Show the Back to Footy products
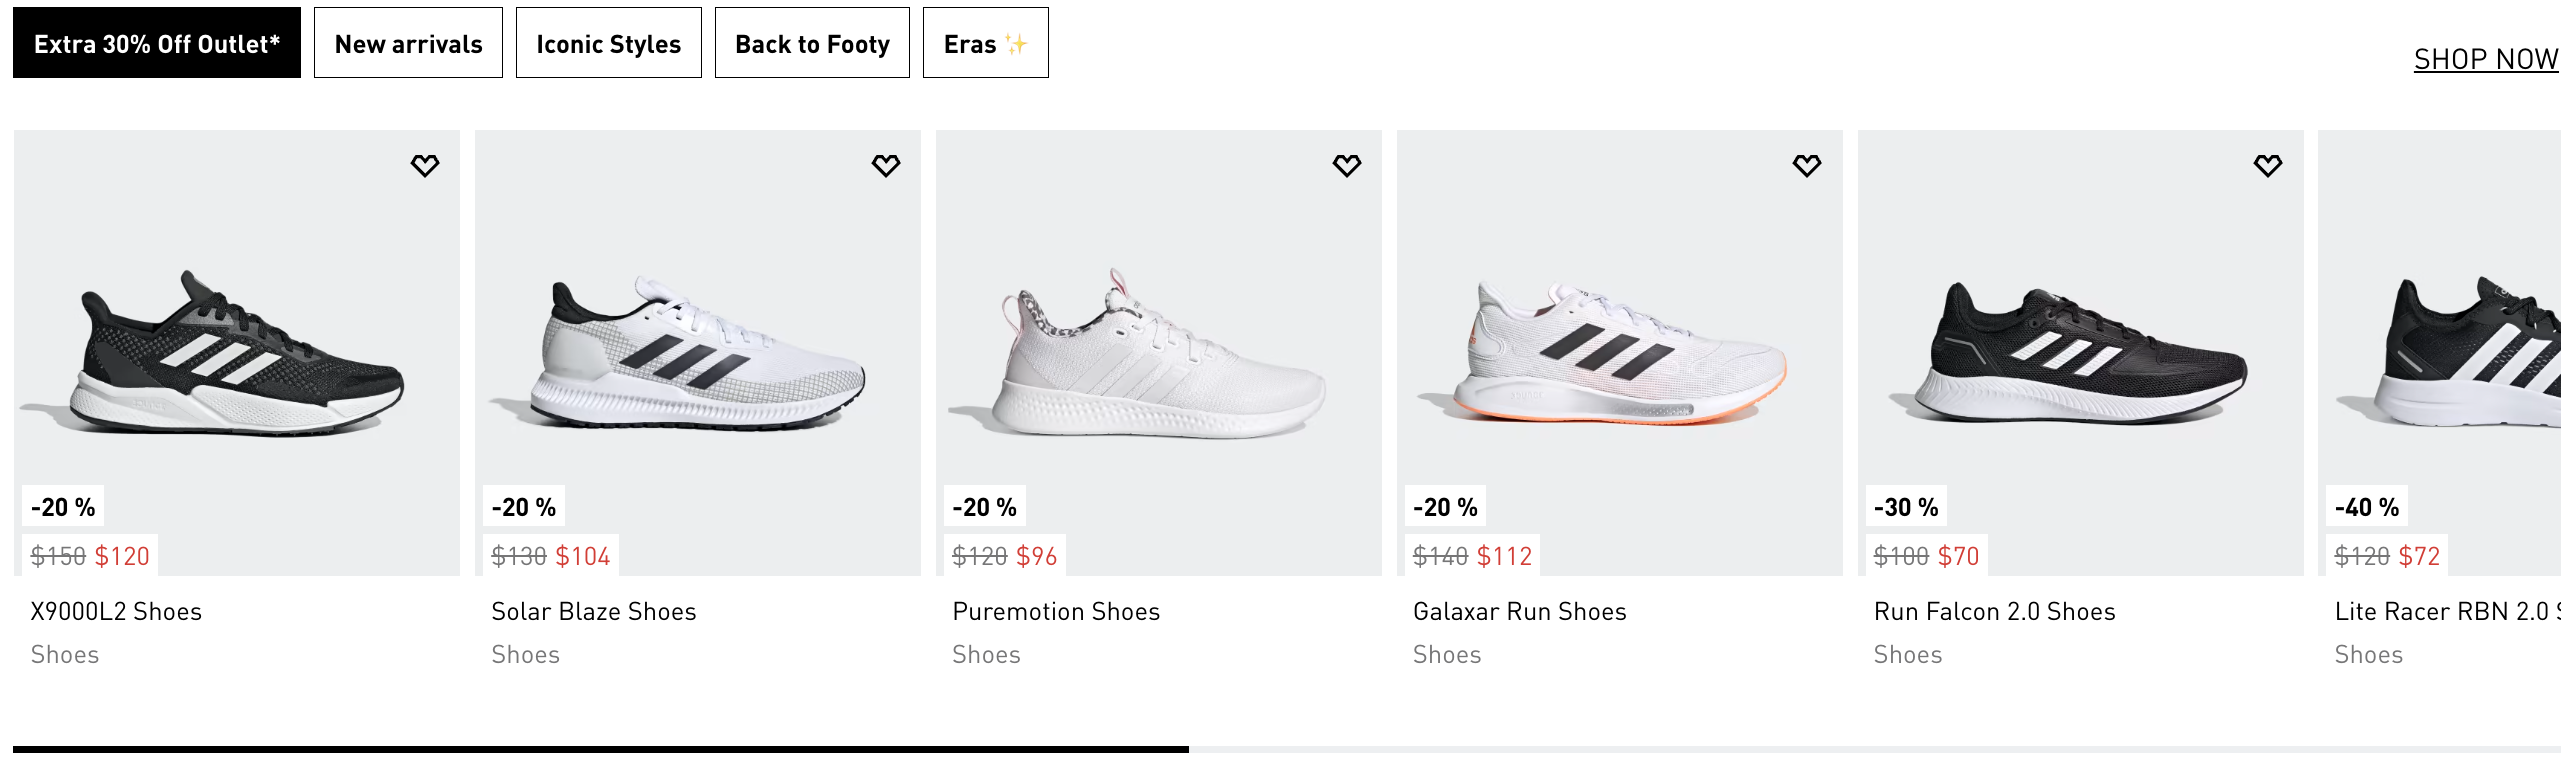 point(812,44)
